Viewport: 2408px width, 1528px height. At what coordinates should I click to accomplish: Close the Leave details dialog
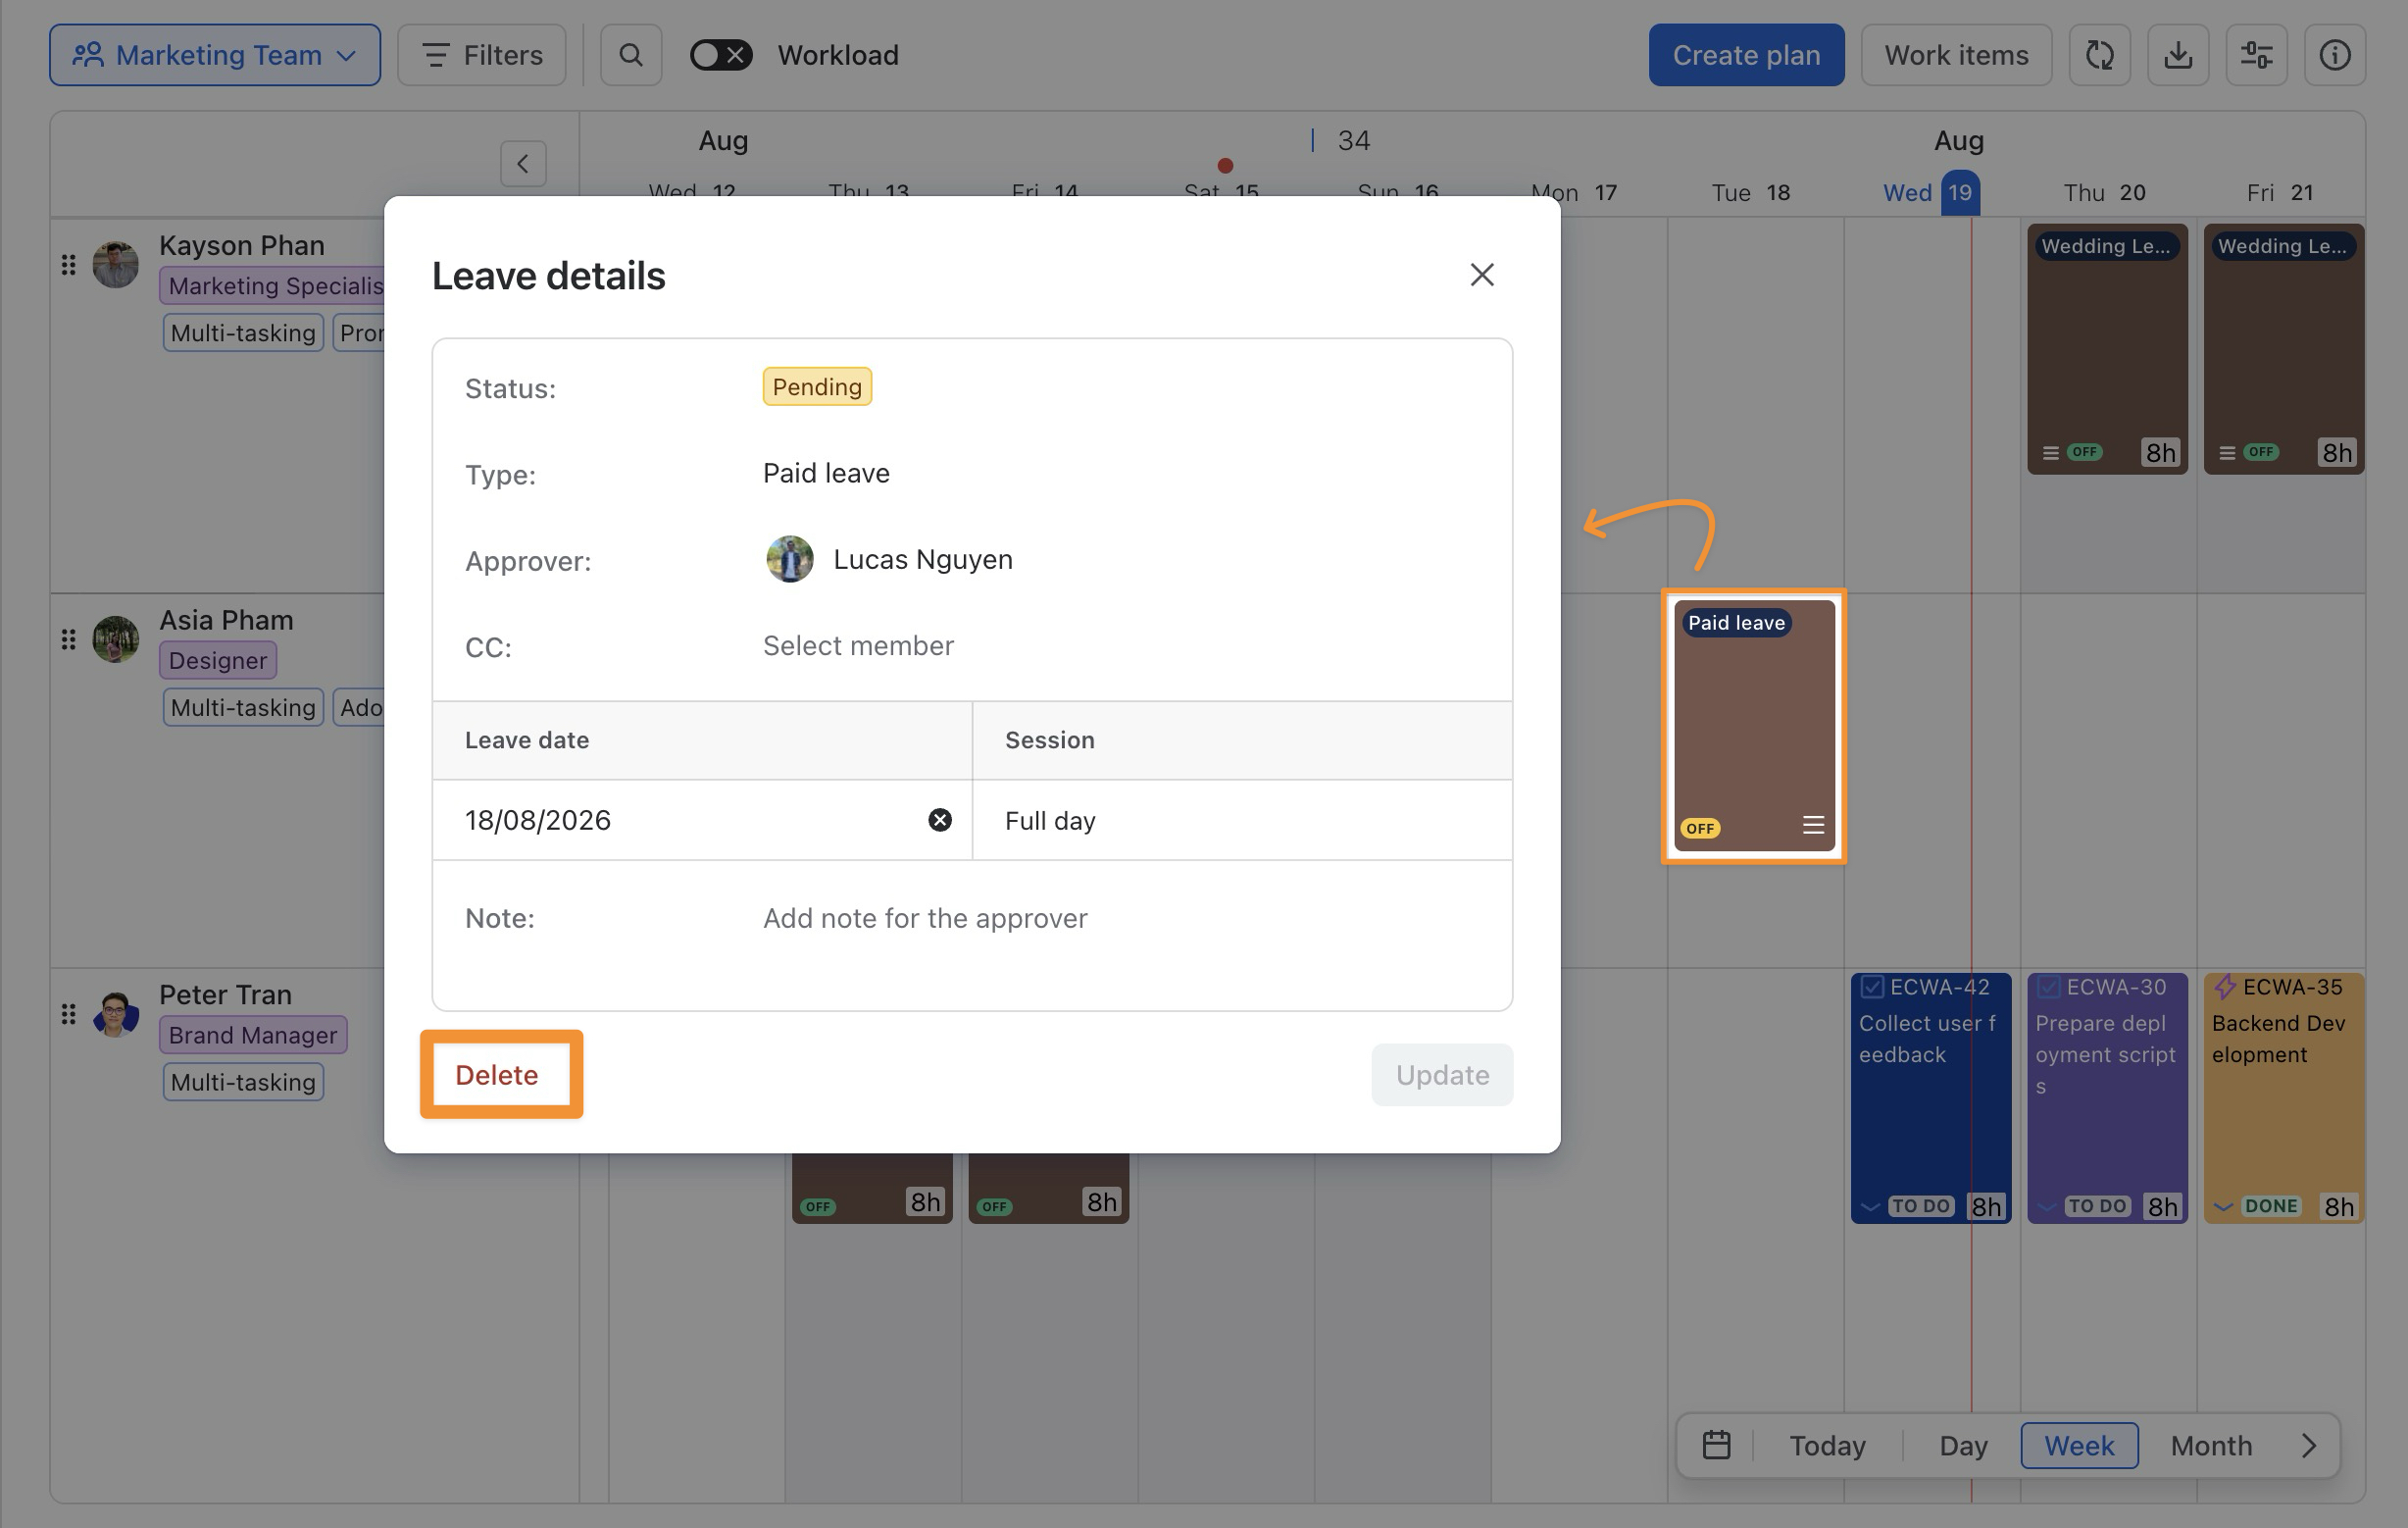click(x=1481, y=275)
